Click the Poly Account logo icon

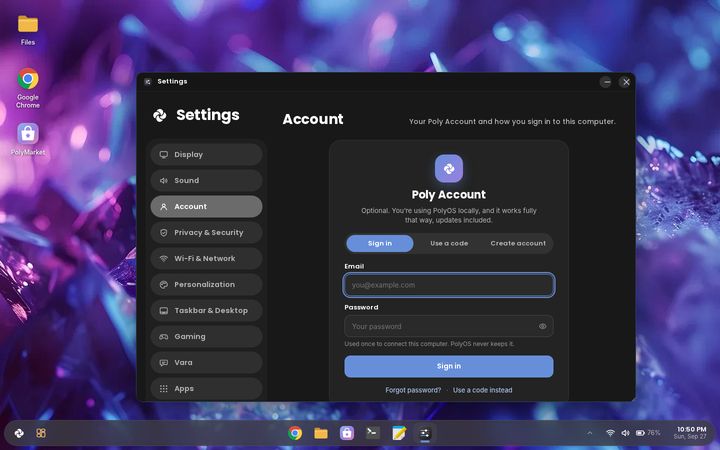pos(449,169)
